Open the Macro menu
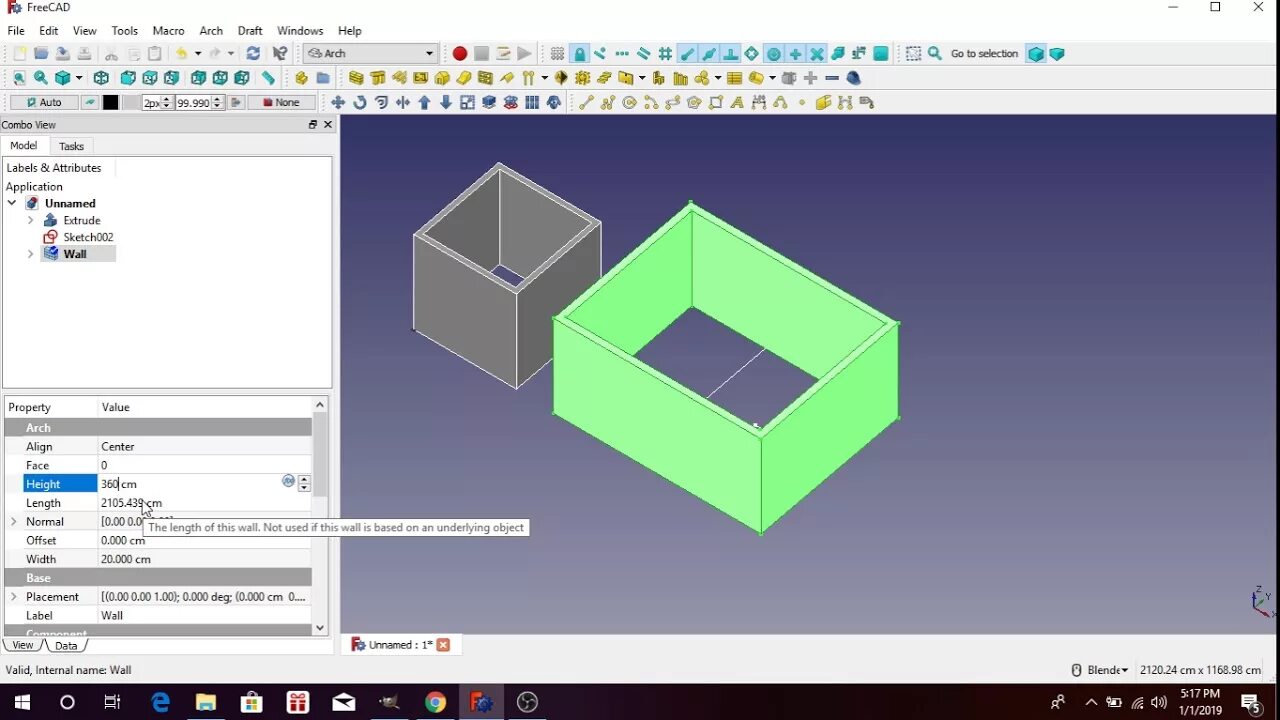 [x=168, y=31]
